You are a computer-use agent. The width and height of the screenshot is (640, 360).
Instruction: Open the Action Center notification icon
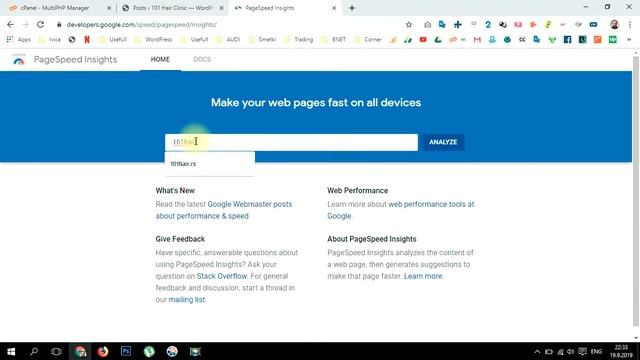click(582, 352)
